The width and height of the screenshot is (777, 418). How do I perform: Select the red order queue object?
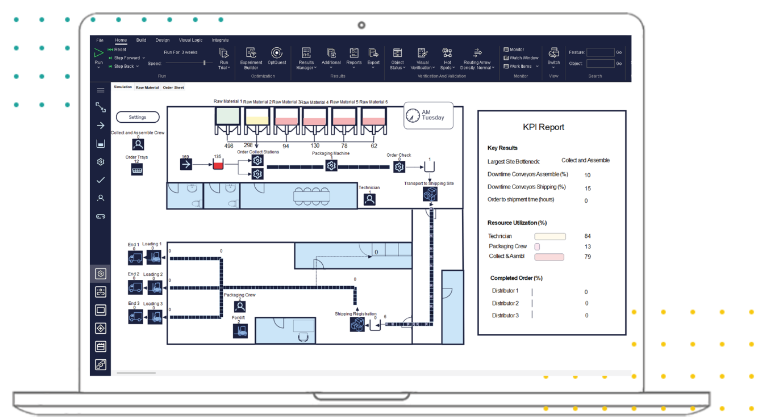(x=218, y=164)
